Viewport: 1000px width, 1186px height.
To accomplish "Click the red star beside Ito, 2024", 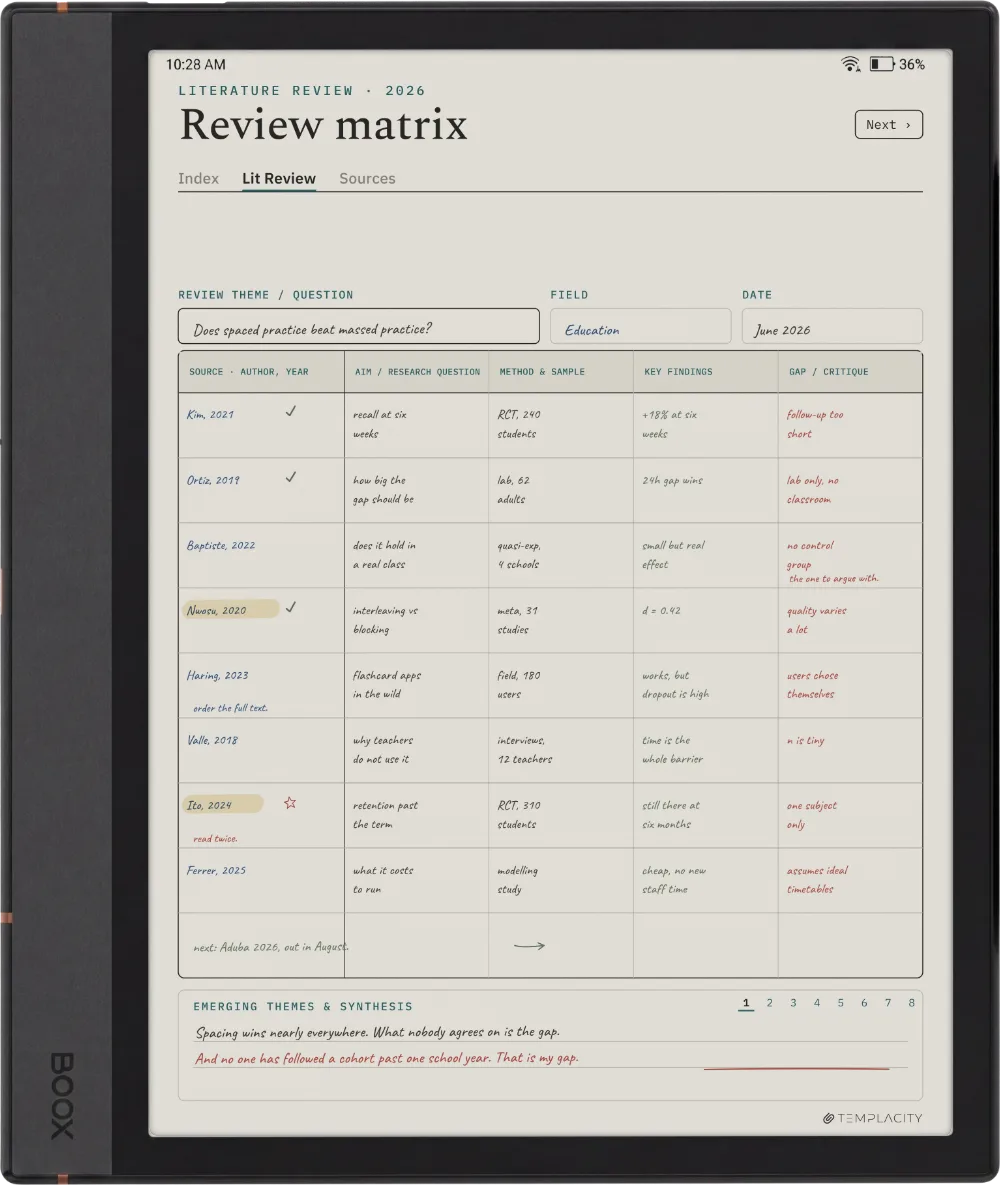I will pyautogui.click(x=290, y=803).
